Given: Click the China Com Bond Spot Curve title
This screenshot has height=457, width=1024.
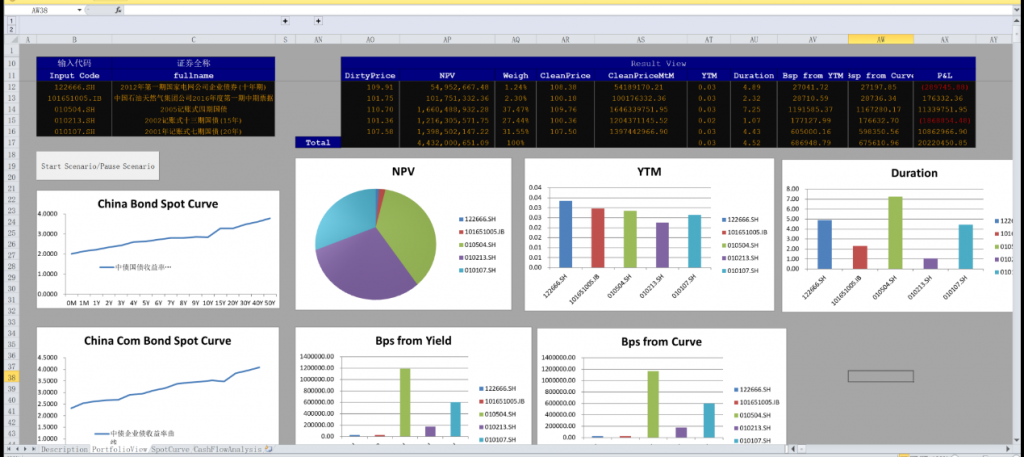Looking at the screenshot, I should 157,341.
